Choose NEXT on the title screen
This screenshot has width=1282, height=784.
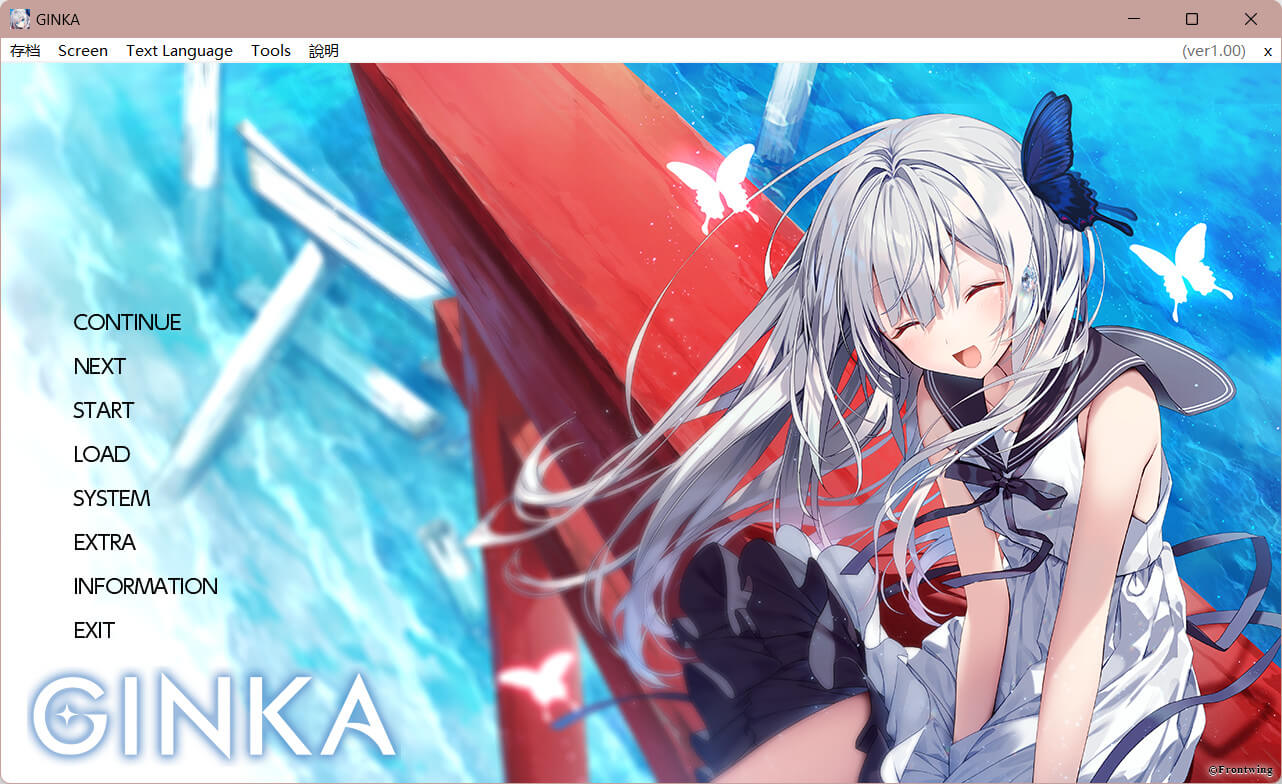tap(100, 366)
